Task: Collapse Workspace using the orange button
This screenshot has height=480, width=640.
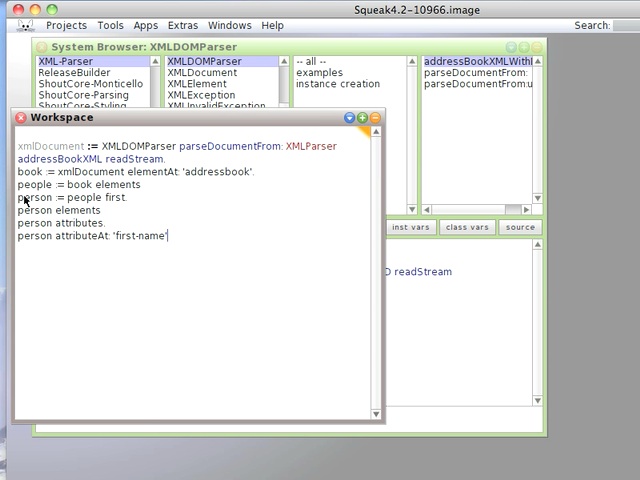Action: coord(375,118)
